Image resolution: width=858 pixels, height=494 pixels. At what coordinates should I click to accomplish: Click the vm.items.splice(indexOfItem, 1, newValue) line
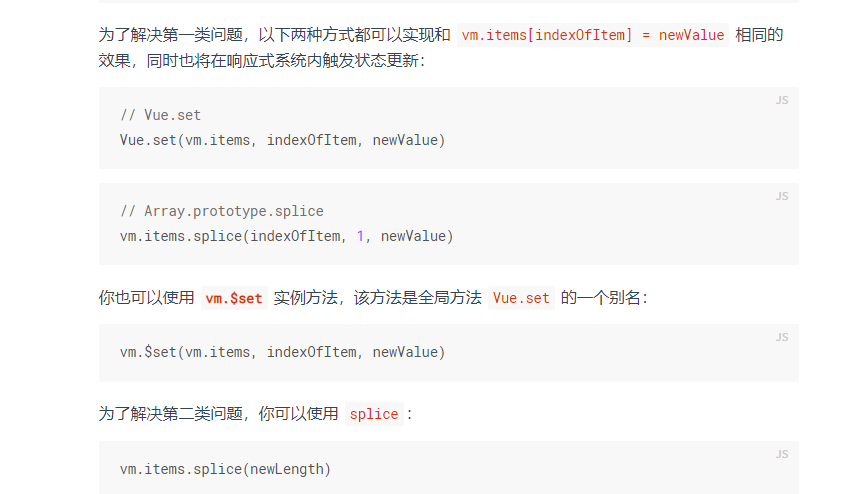coord(287,236)
